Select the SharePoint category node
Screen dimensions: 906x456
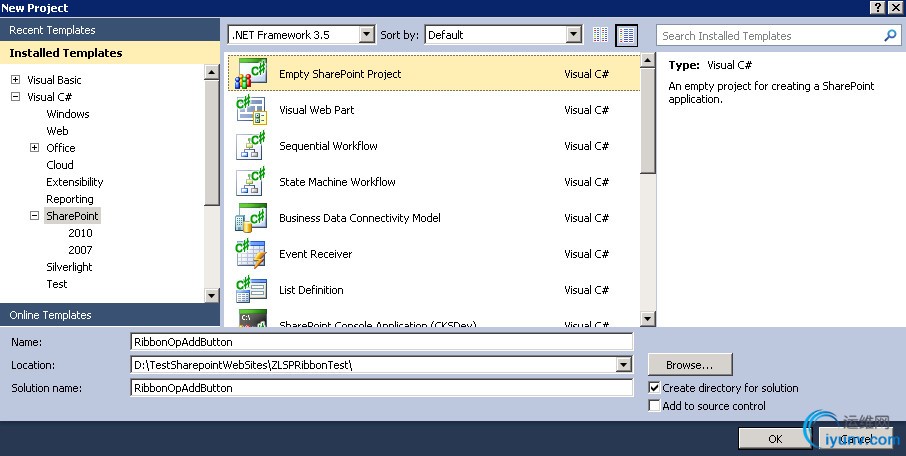tap(72, 216)
